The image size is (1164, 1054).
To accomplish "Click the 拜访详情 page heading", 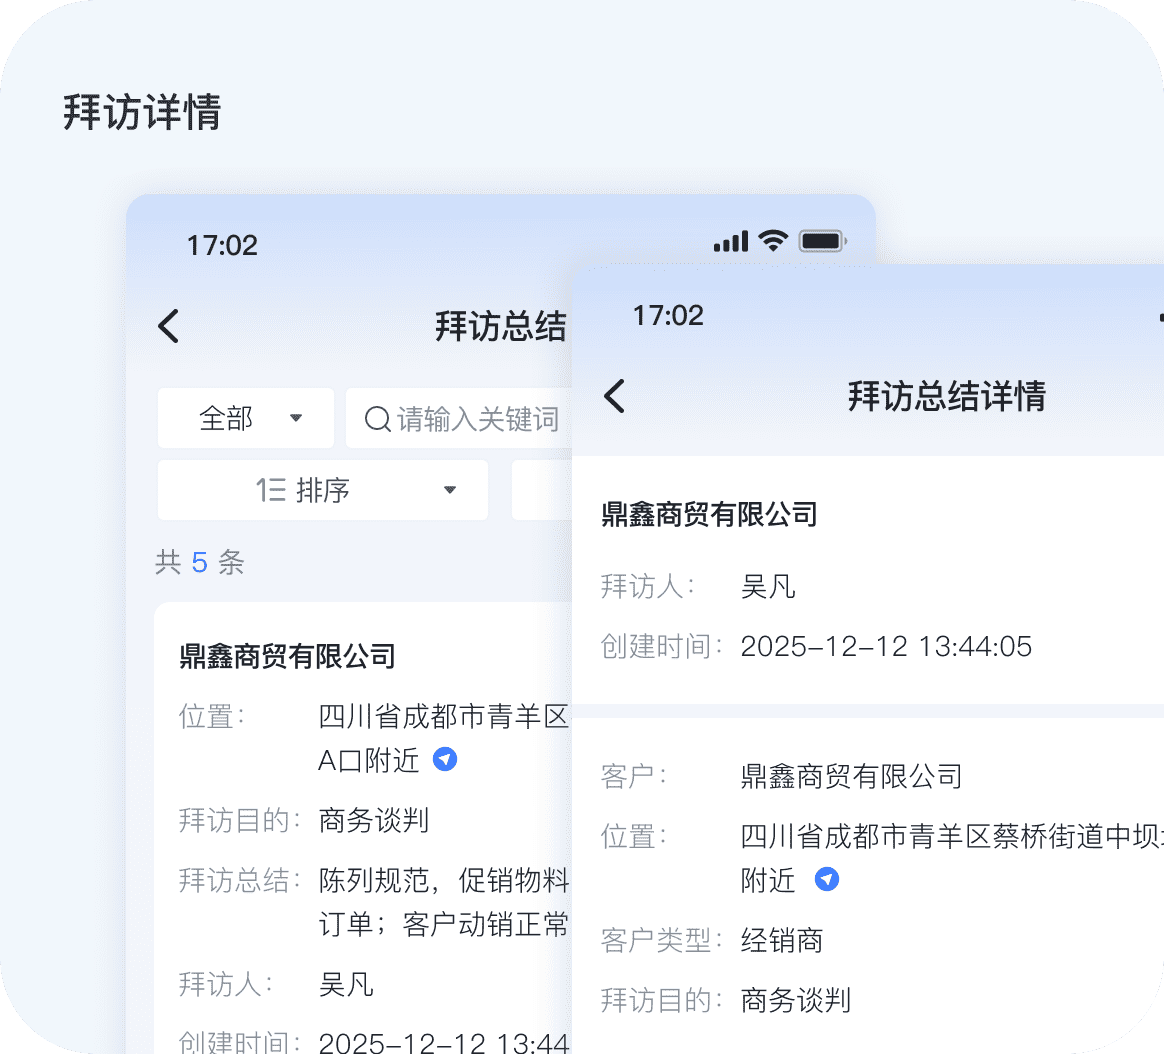I will tap(142, 112).
